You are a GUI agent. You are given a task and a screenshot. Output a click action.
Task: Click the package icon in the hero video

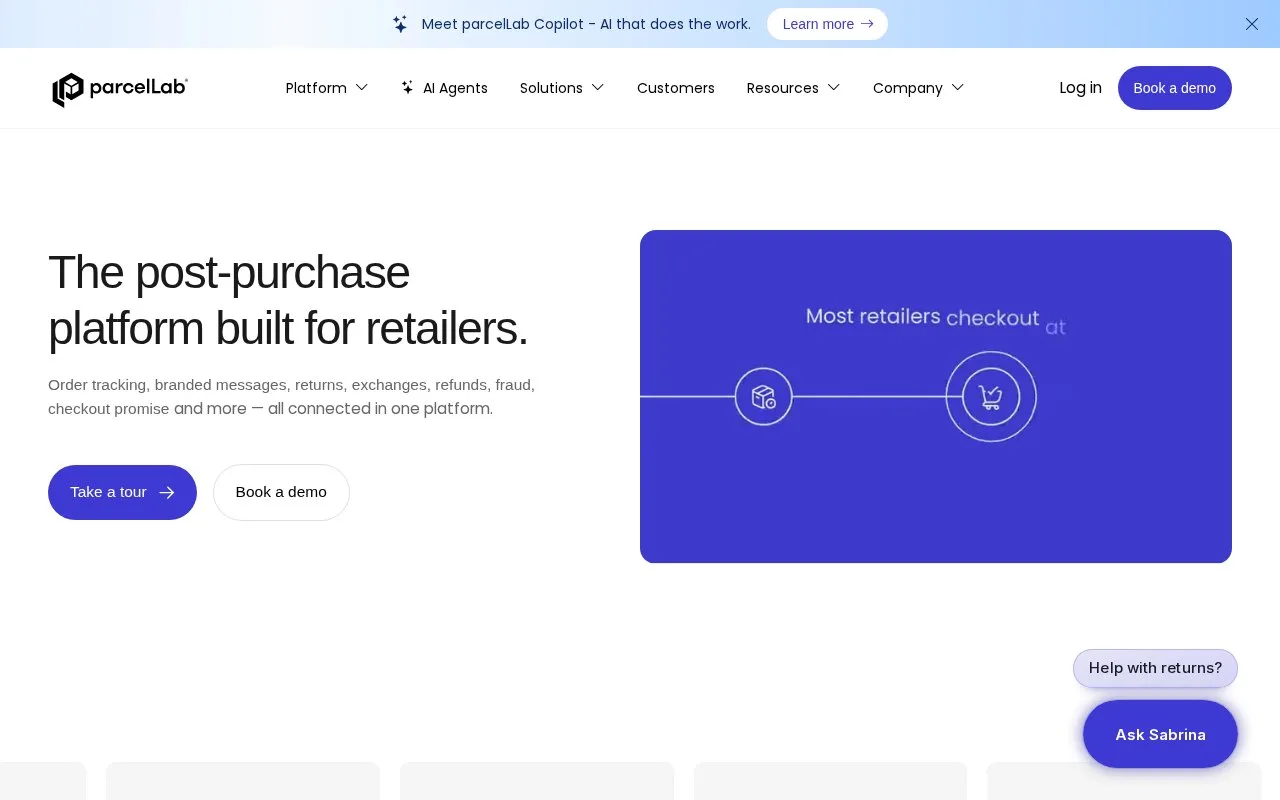764,397
